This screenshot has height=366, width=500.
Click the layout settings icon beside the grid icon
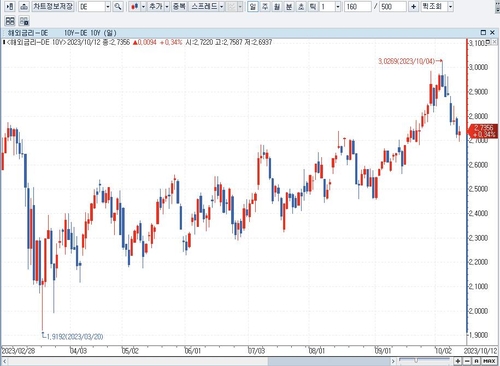(x=24, y=21)
